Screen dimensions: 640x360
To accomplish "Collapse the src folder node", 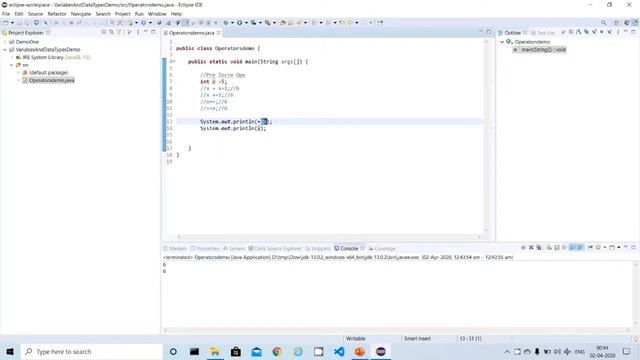I will (x=12, y=65).
